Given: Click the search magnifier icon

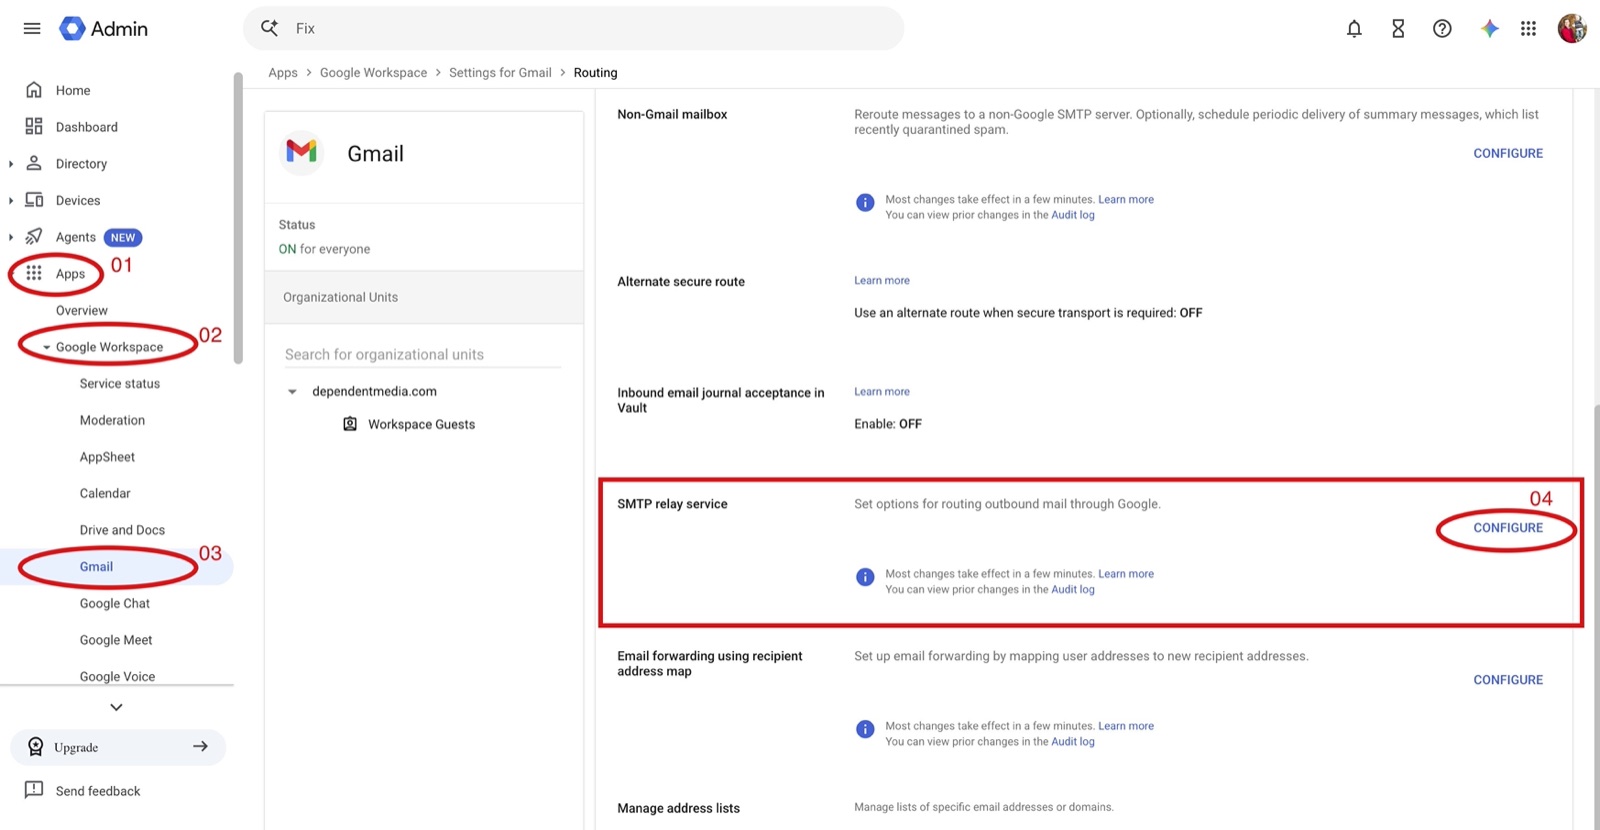Looking at the screenshot, I should point(269,28).
